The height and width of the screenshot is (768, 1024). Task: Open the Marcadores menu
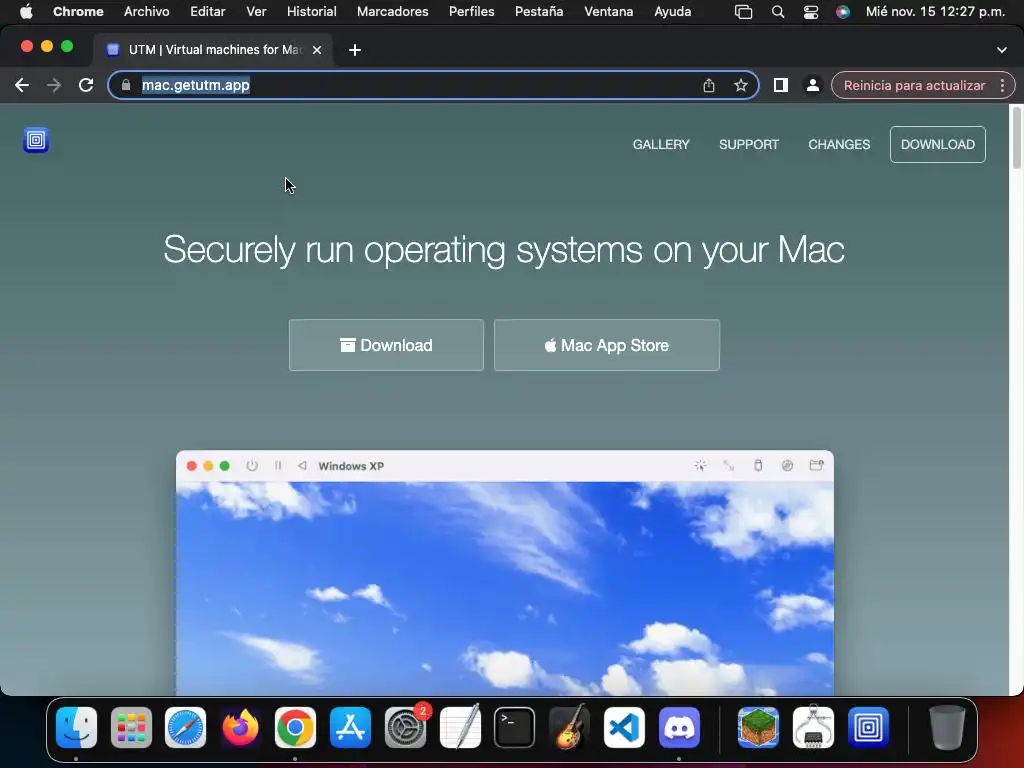(x=392, y=11)
